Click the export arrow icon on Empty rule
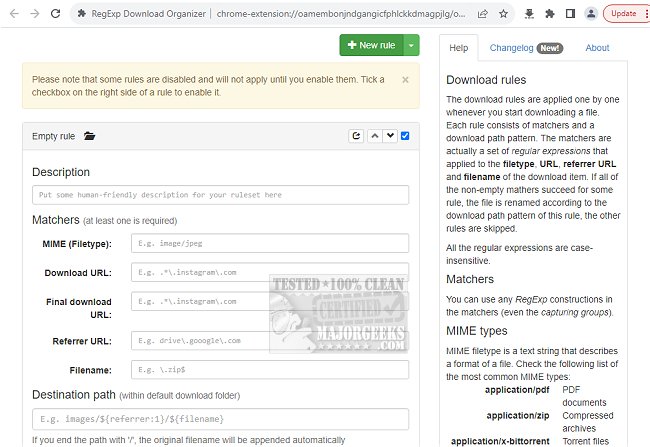The image size is (650, 447). [x=356, y=136]
